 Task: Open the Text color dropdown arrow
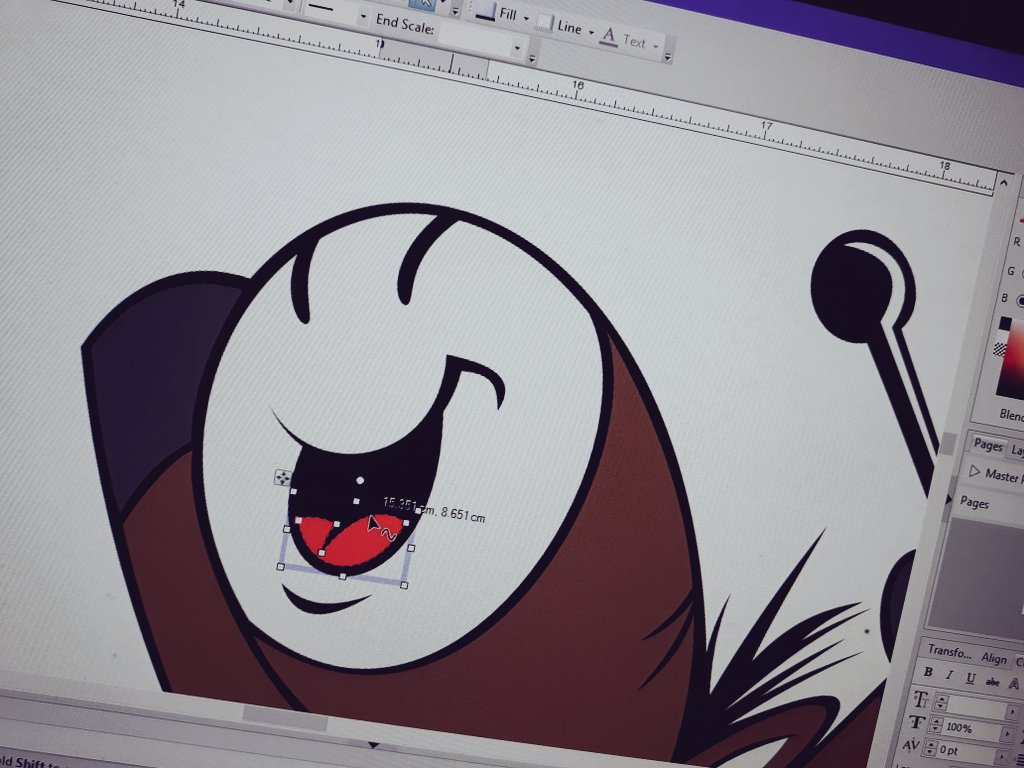(x=655, y=46)
